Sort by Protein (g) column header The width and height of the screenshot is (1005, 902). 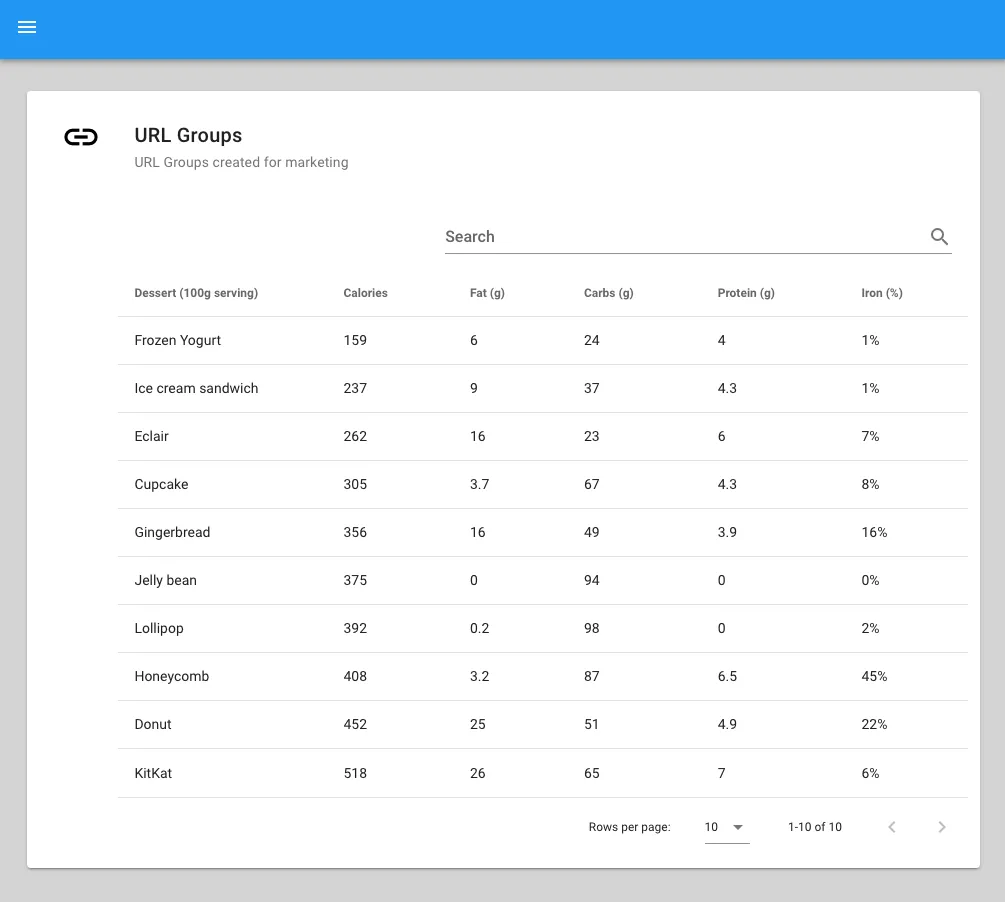click(x=746, y=293)
